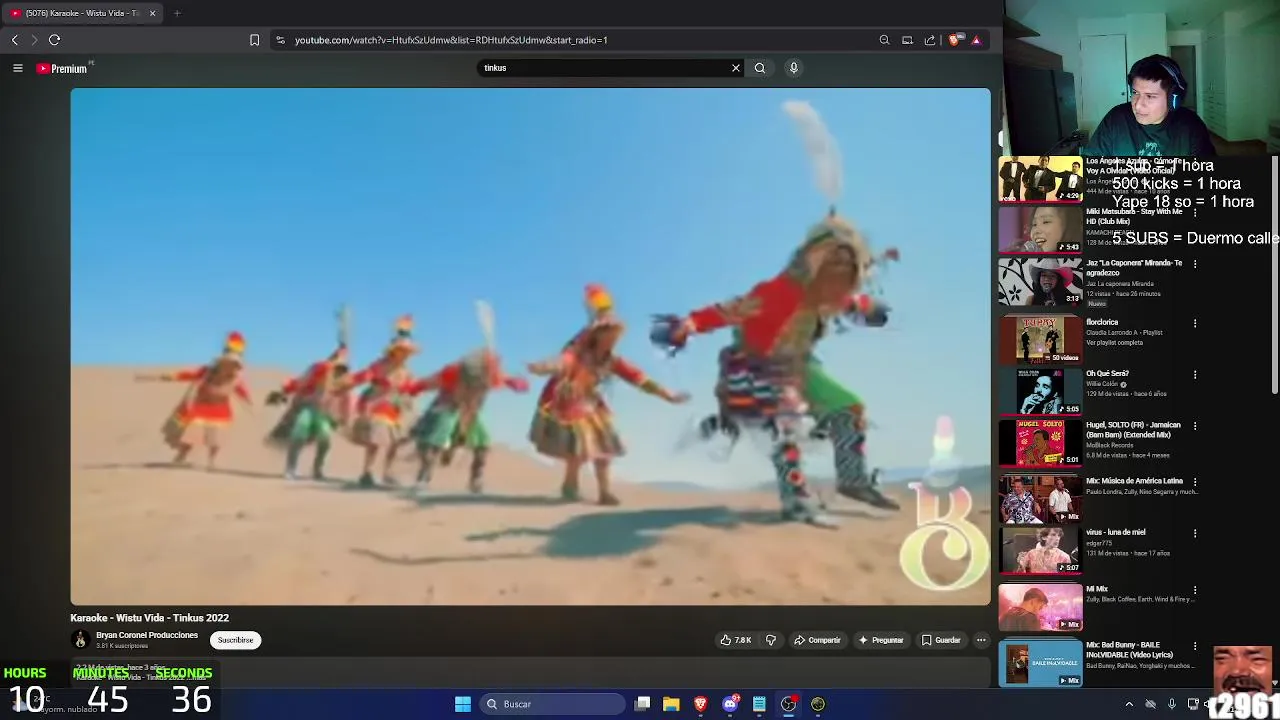Open File Explorer from the taskbar
Screen dimensions: 1280x720
pos(672,704)
